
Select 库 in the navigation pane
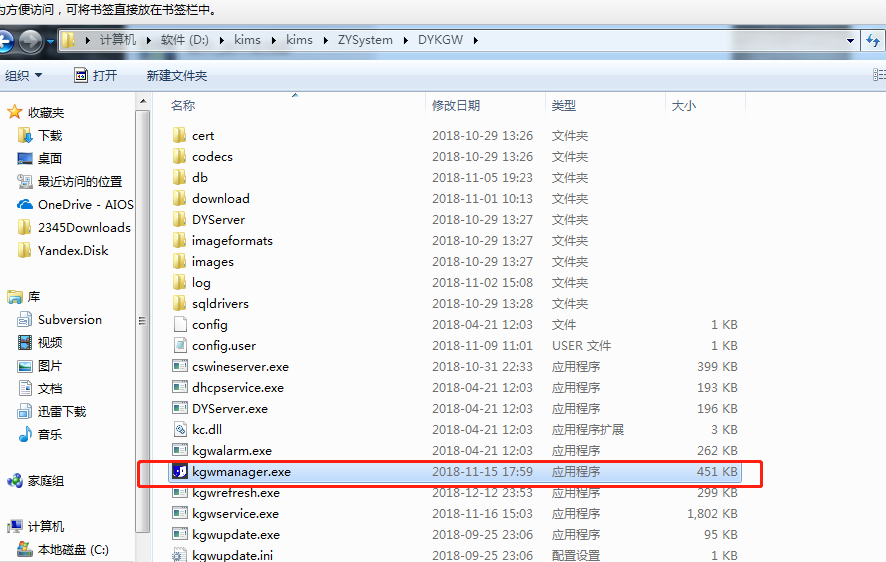(34, 297)
